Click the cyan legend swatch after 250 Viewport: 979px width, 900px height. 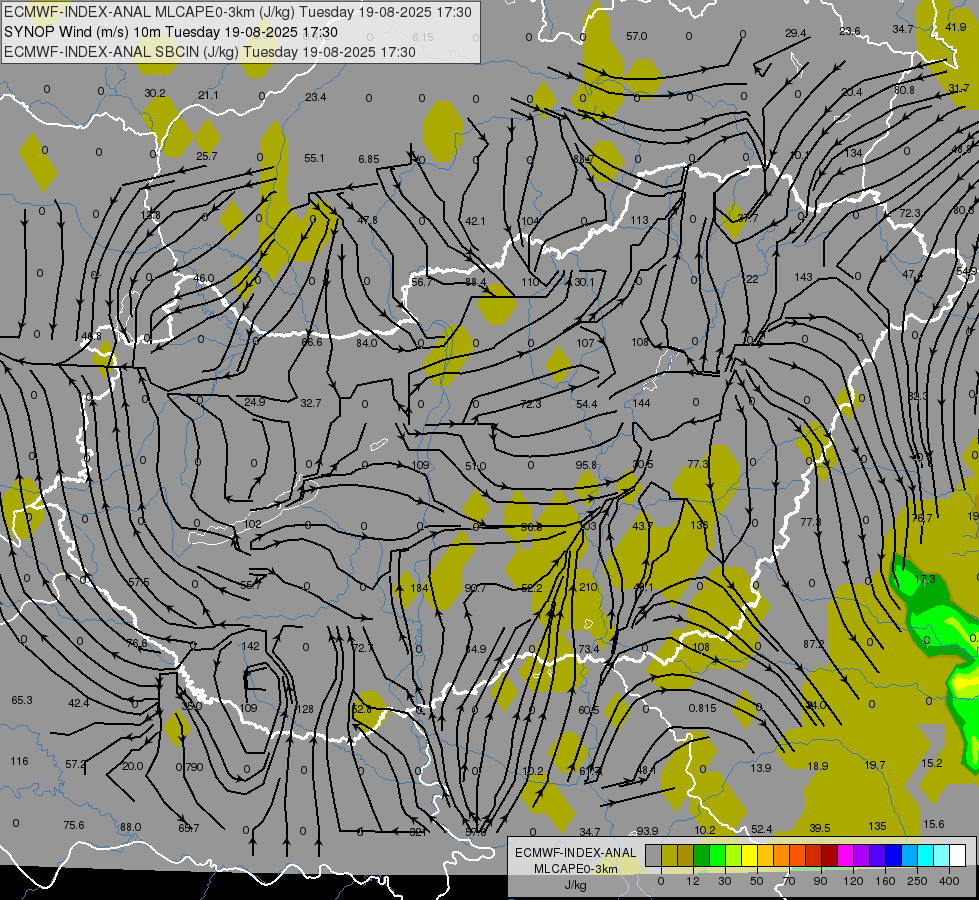coord(925,856)
